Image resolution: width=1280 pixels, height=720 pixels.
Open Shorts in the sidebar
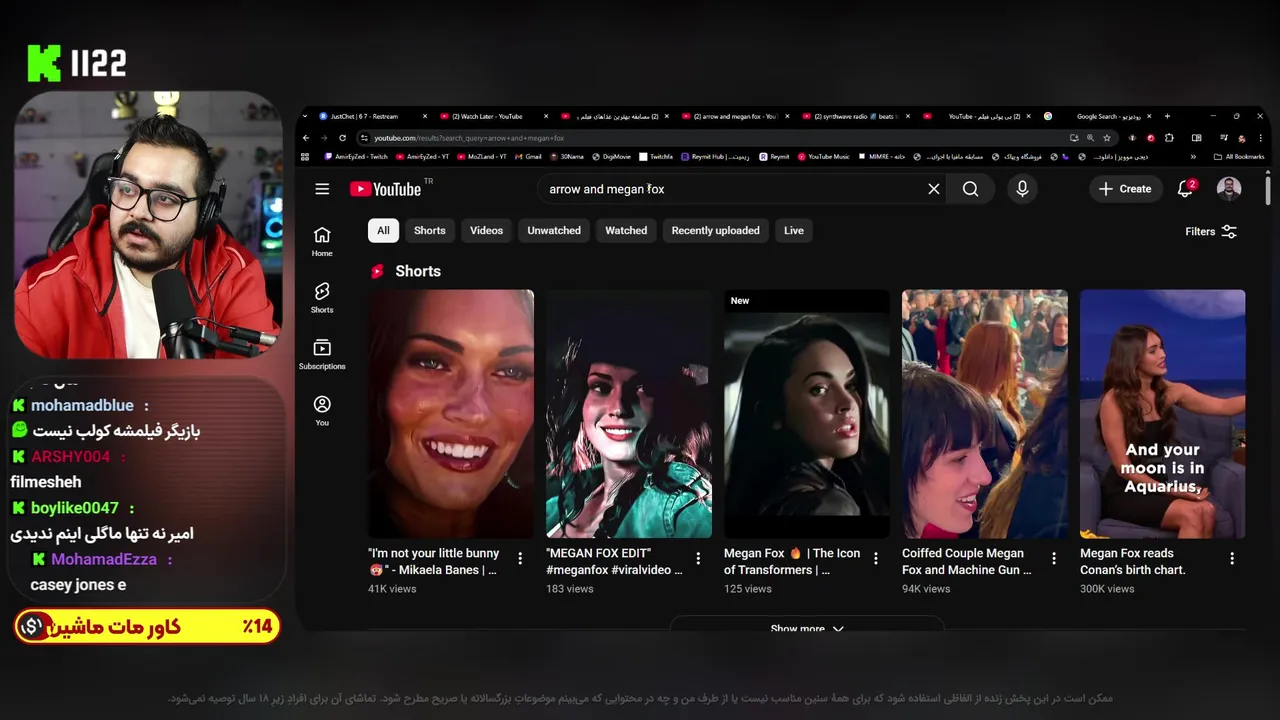pyautogui.click(x=322, y=297)
